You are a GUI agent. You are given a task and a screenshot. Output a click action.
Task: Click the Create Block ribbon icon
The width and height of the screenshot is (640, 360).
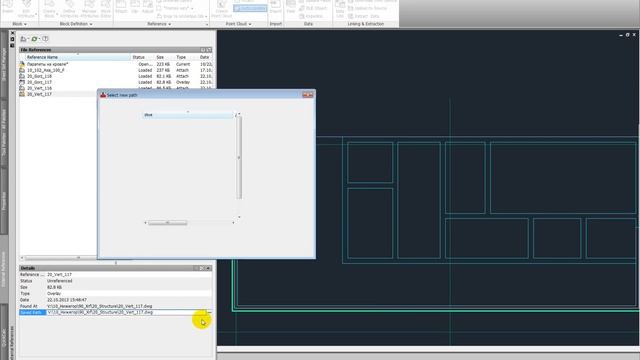pyautogui.click(x=49, y=9)
